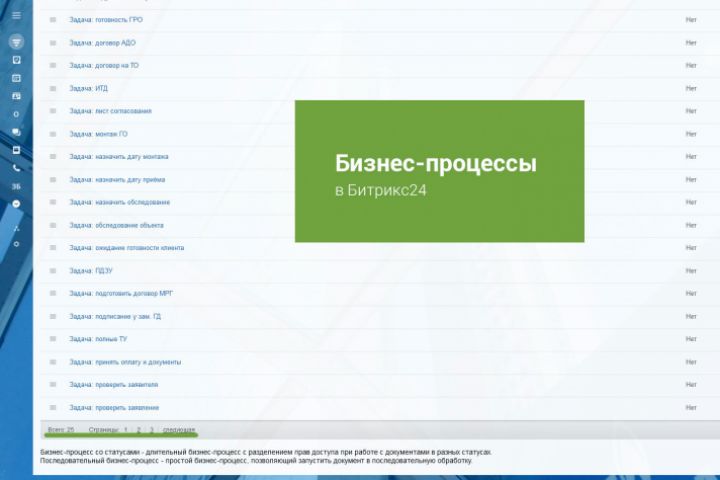Open template Задача: договор АДО

point(102,43)
